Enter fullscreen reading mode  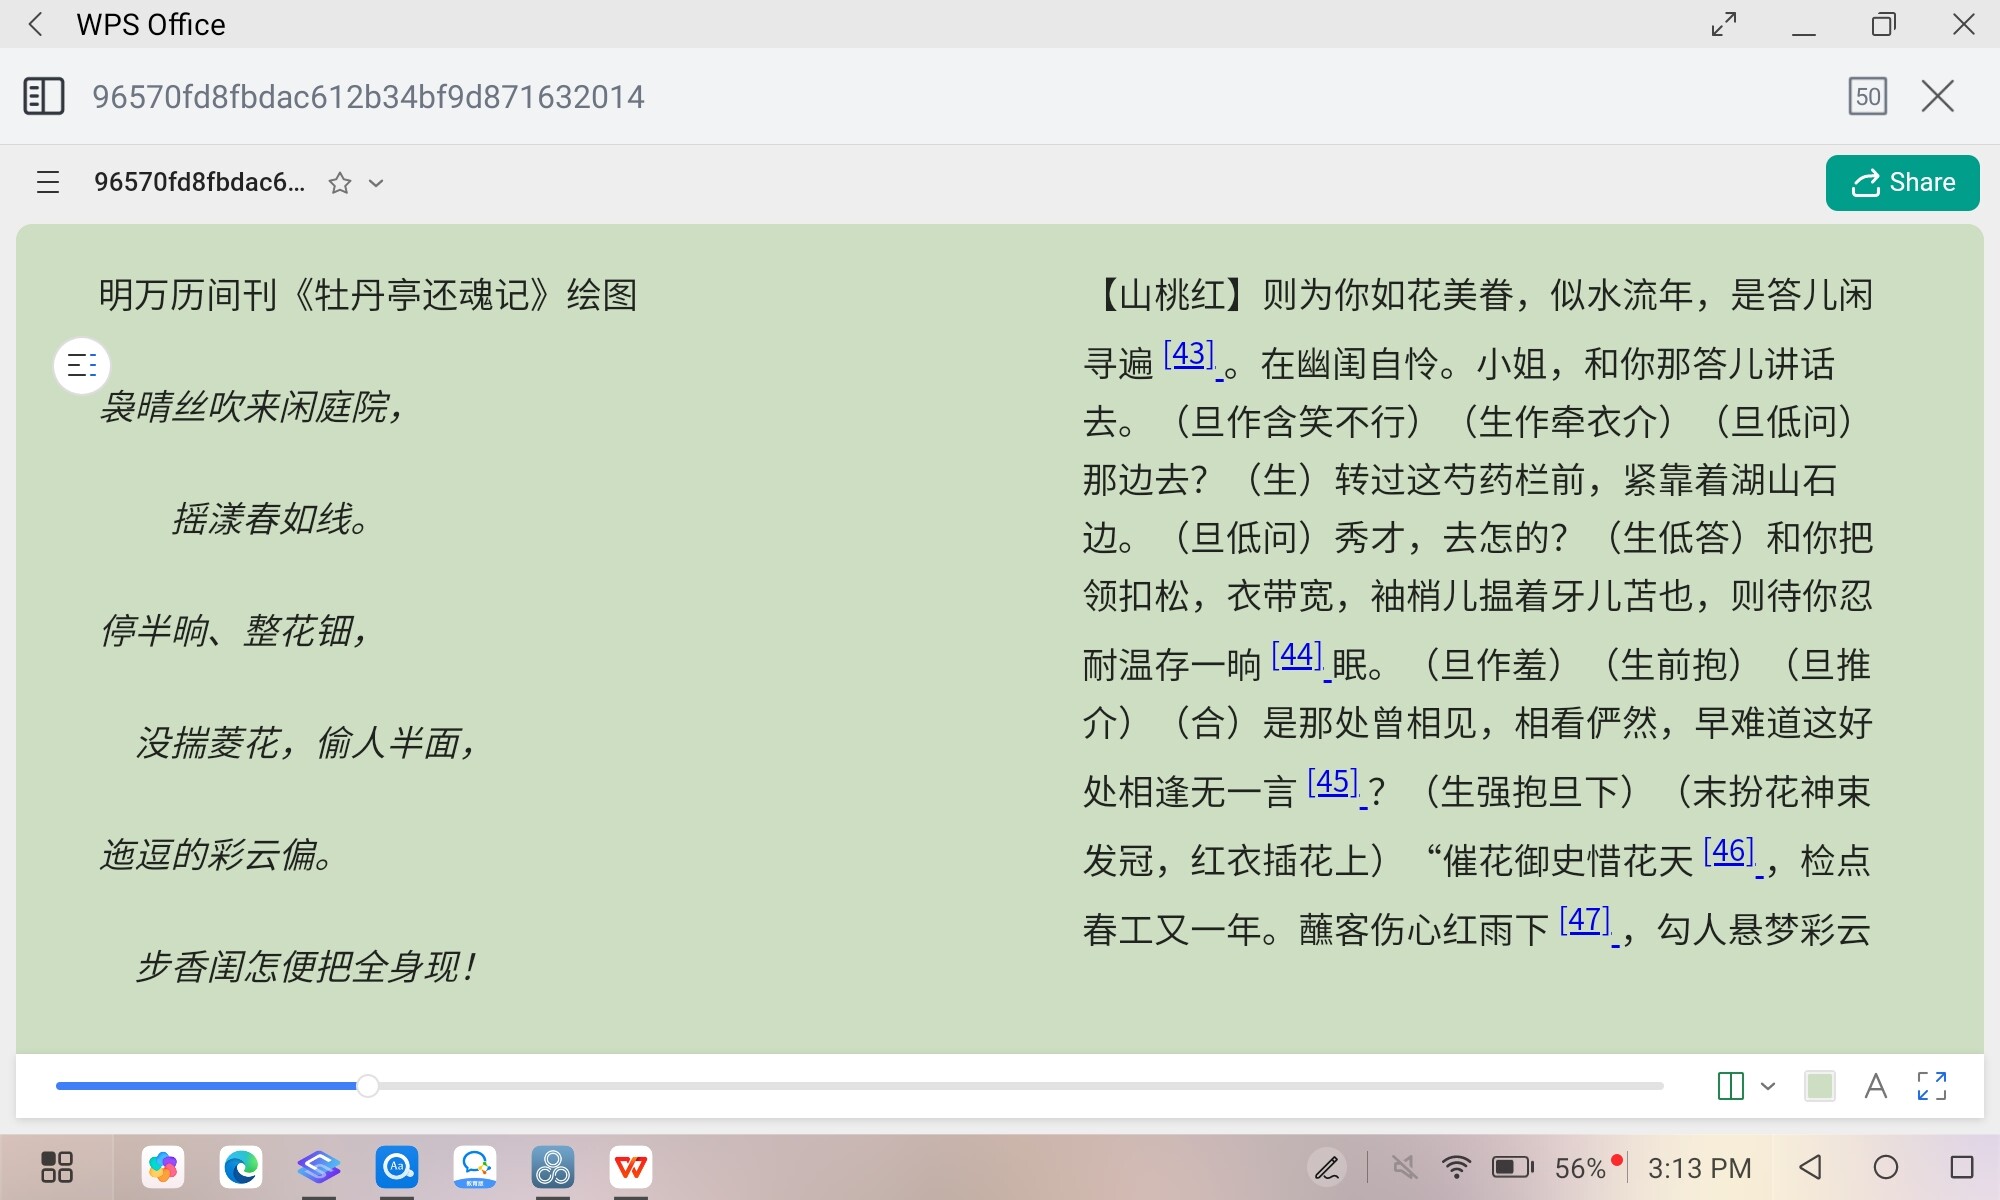[x=1932, y=1086]
